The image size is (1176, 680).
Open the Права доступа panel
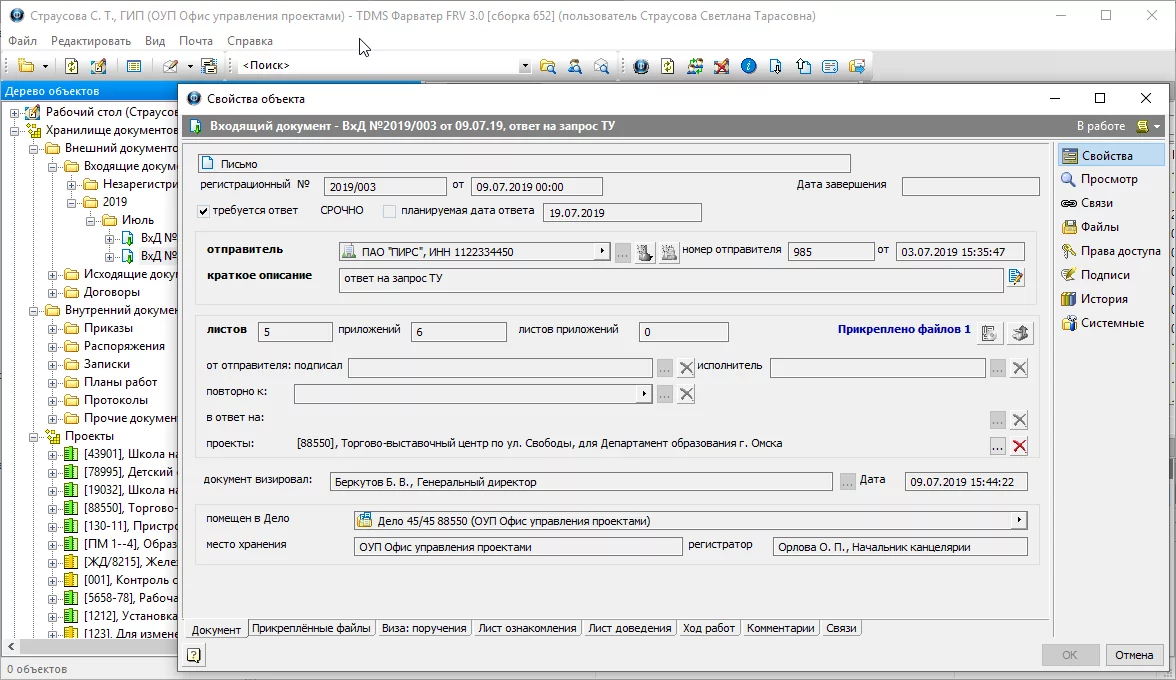1119,251
